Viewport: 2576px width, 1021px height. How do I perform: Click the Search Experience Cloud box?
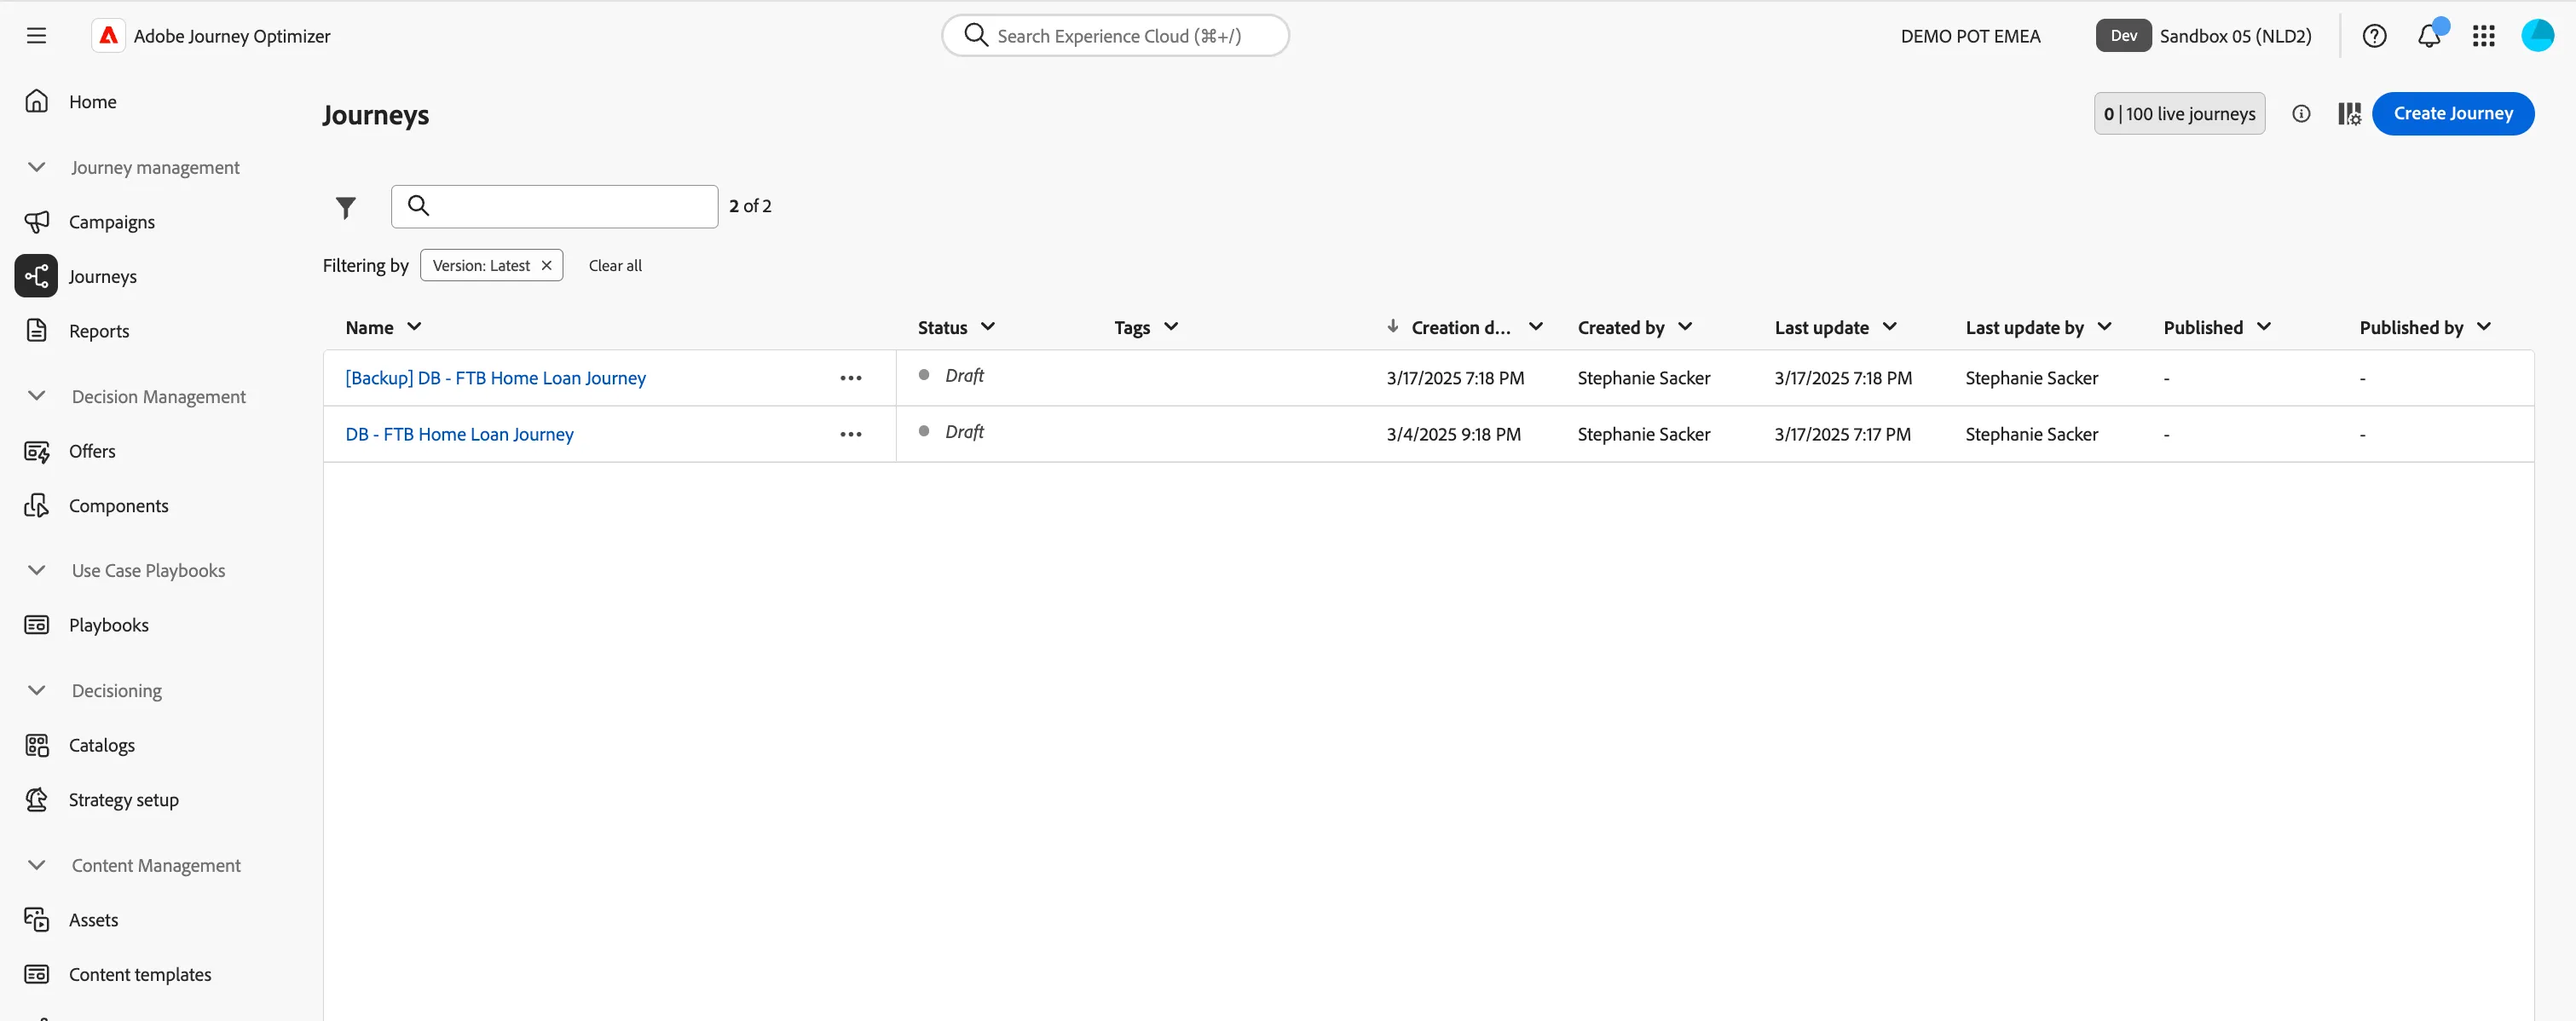(1115, 36)
